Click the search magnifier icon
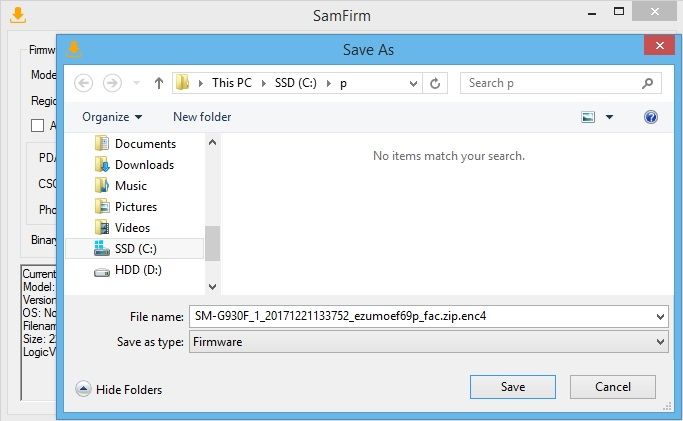This screenshot has width=683, height=421. pos(647,83)
